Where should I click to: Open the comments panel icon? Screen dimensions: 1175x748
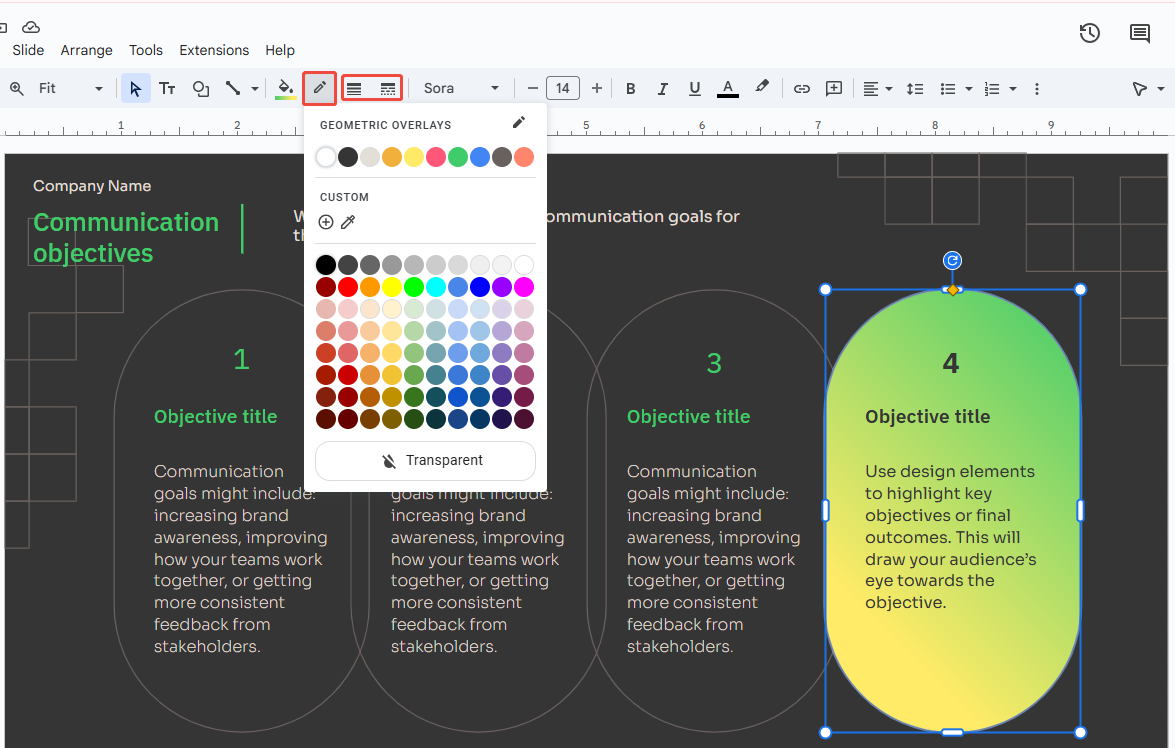pos(1140,33)
